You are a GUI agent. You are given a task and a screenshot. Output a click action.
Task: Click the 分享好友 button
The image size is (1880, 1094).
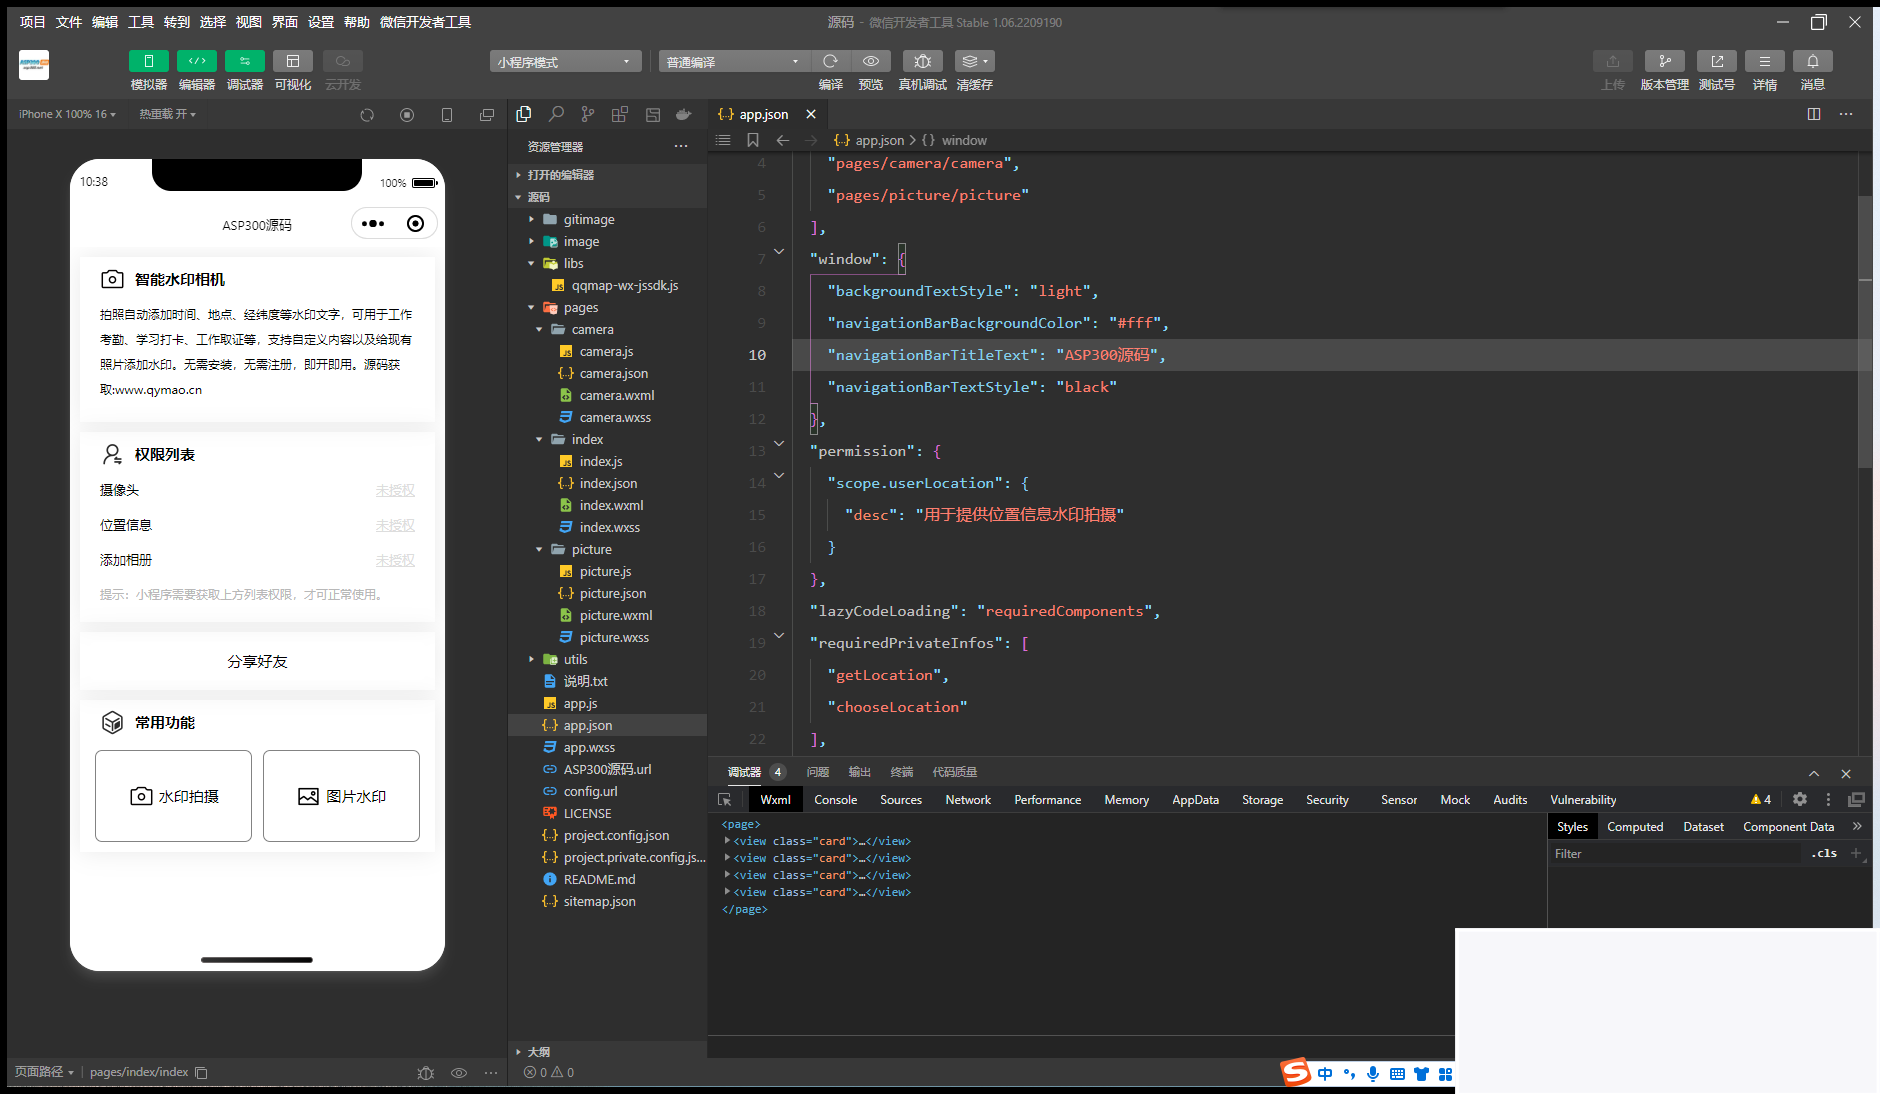pos(257,662)
